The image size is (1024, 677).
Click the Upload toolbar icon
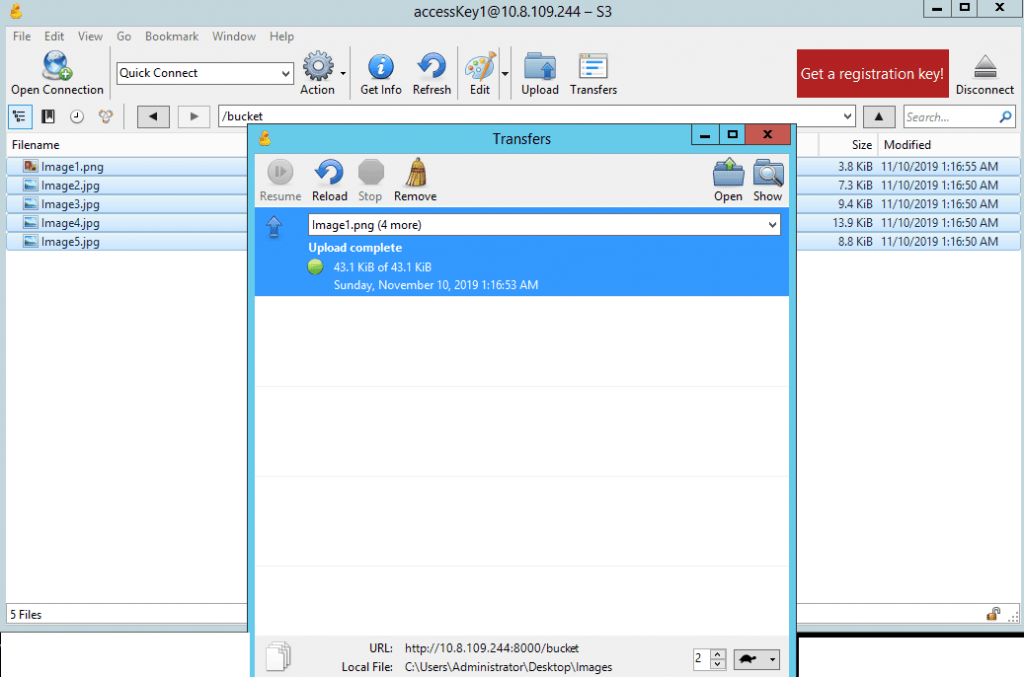(540, 68)
